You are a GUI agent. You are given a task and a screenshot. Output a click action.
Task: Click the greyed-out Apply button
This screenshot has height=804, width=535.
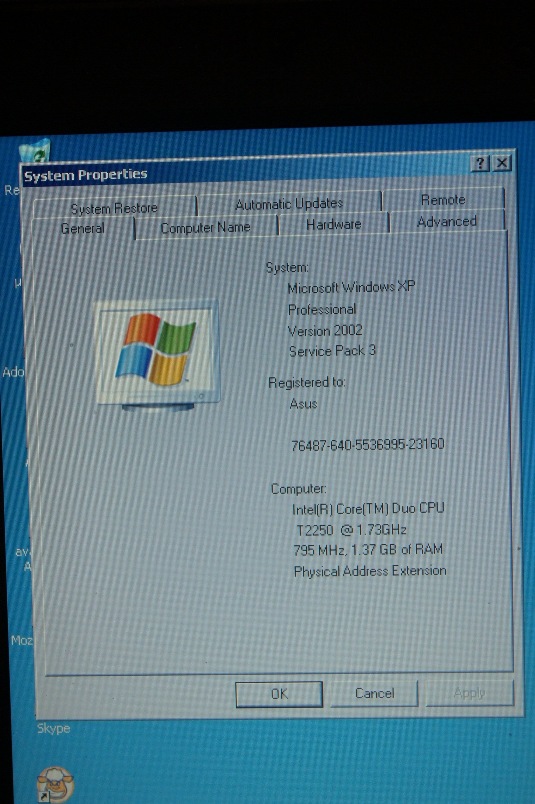[469, 693]
